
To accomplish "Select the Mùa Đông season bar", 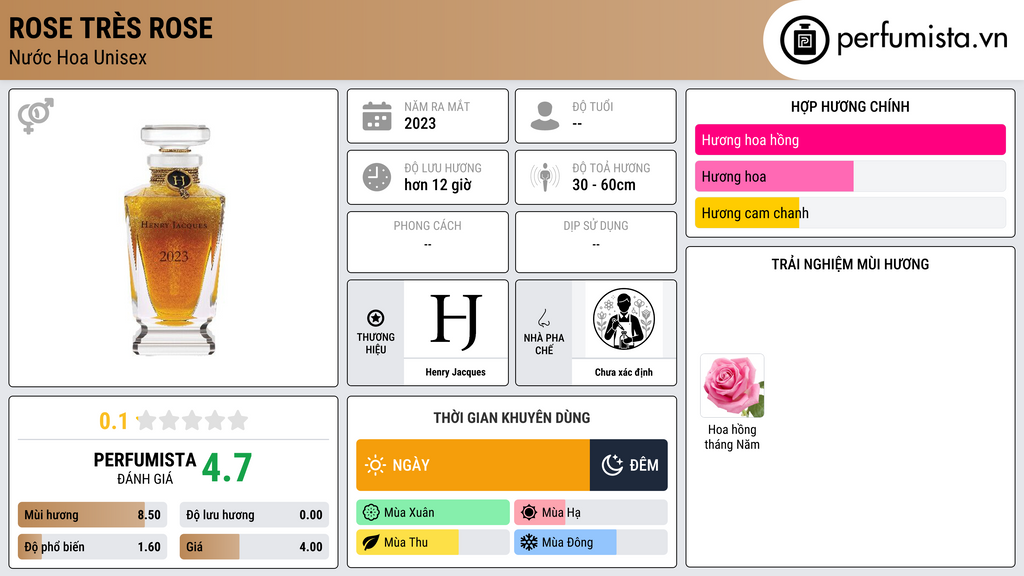I will click(591, 542).
